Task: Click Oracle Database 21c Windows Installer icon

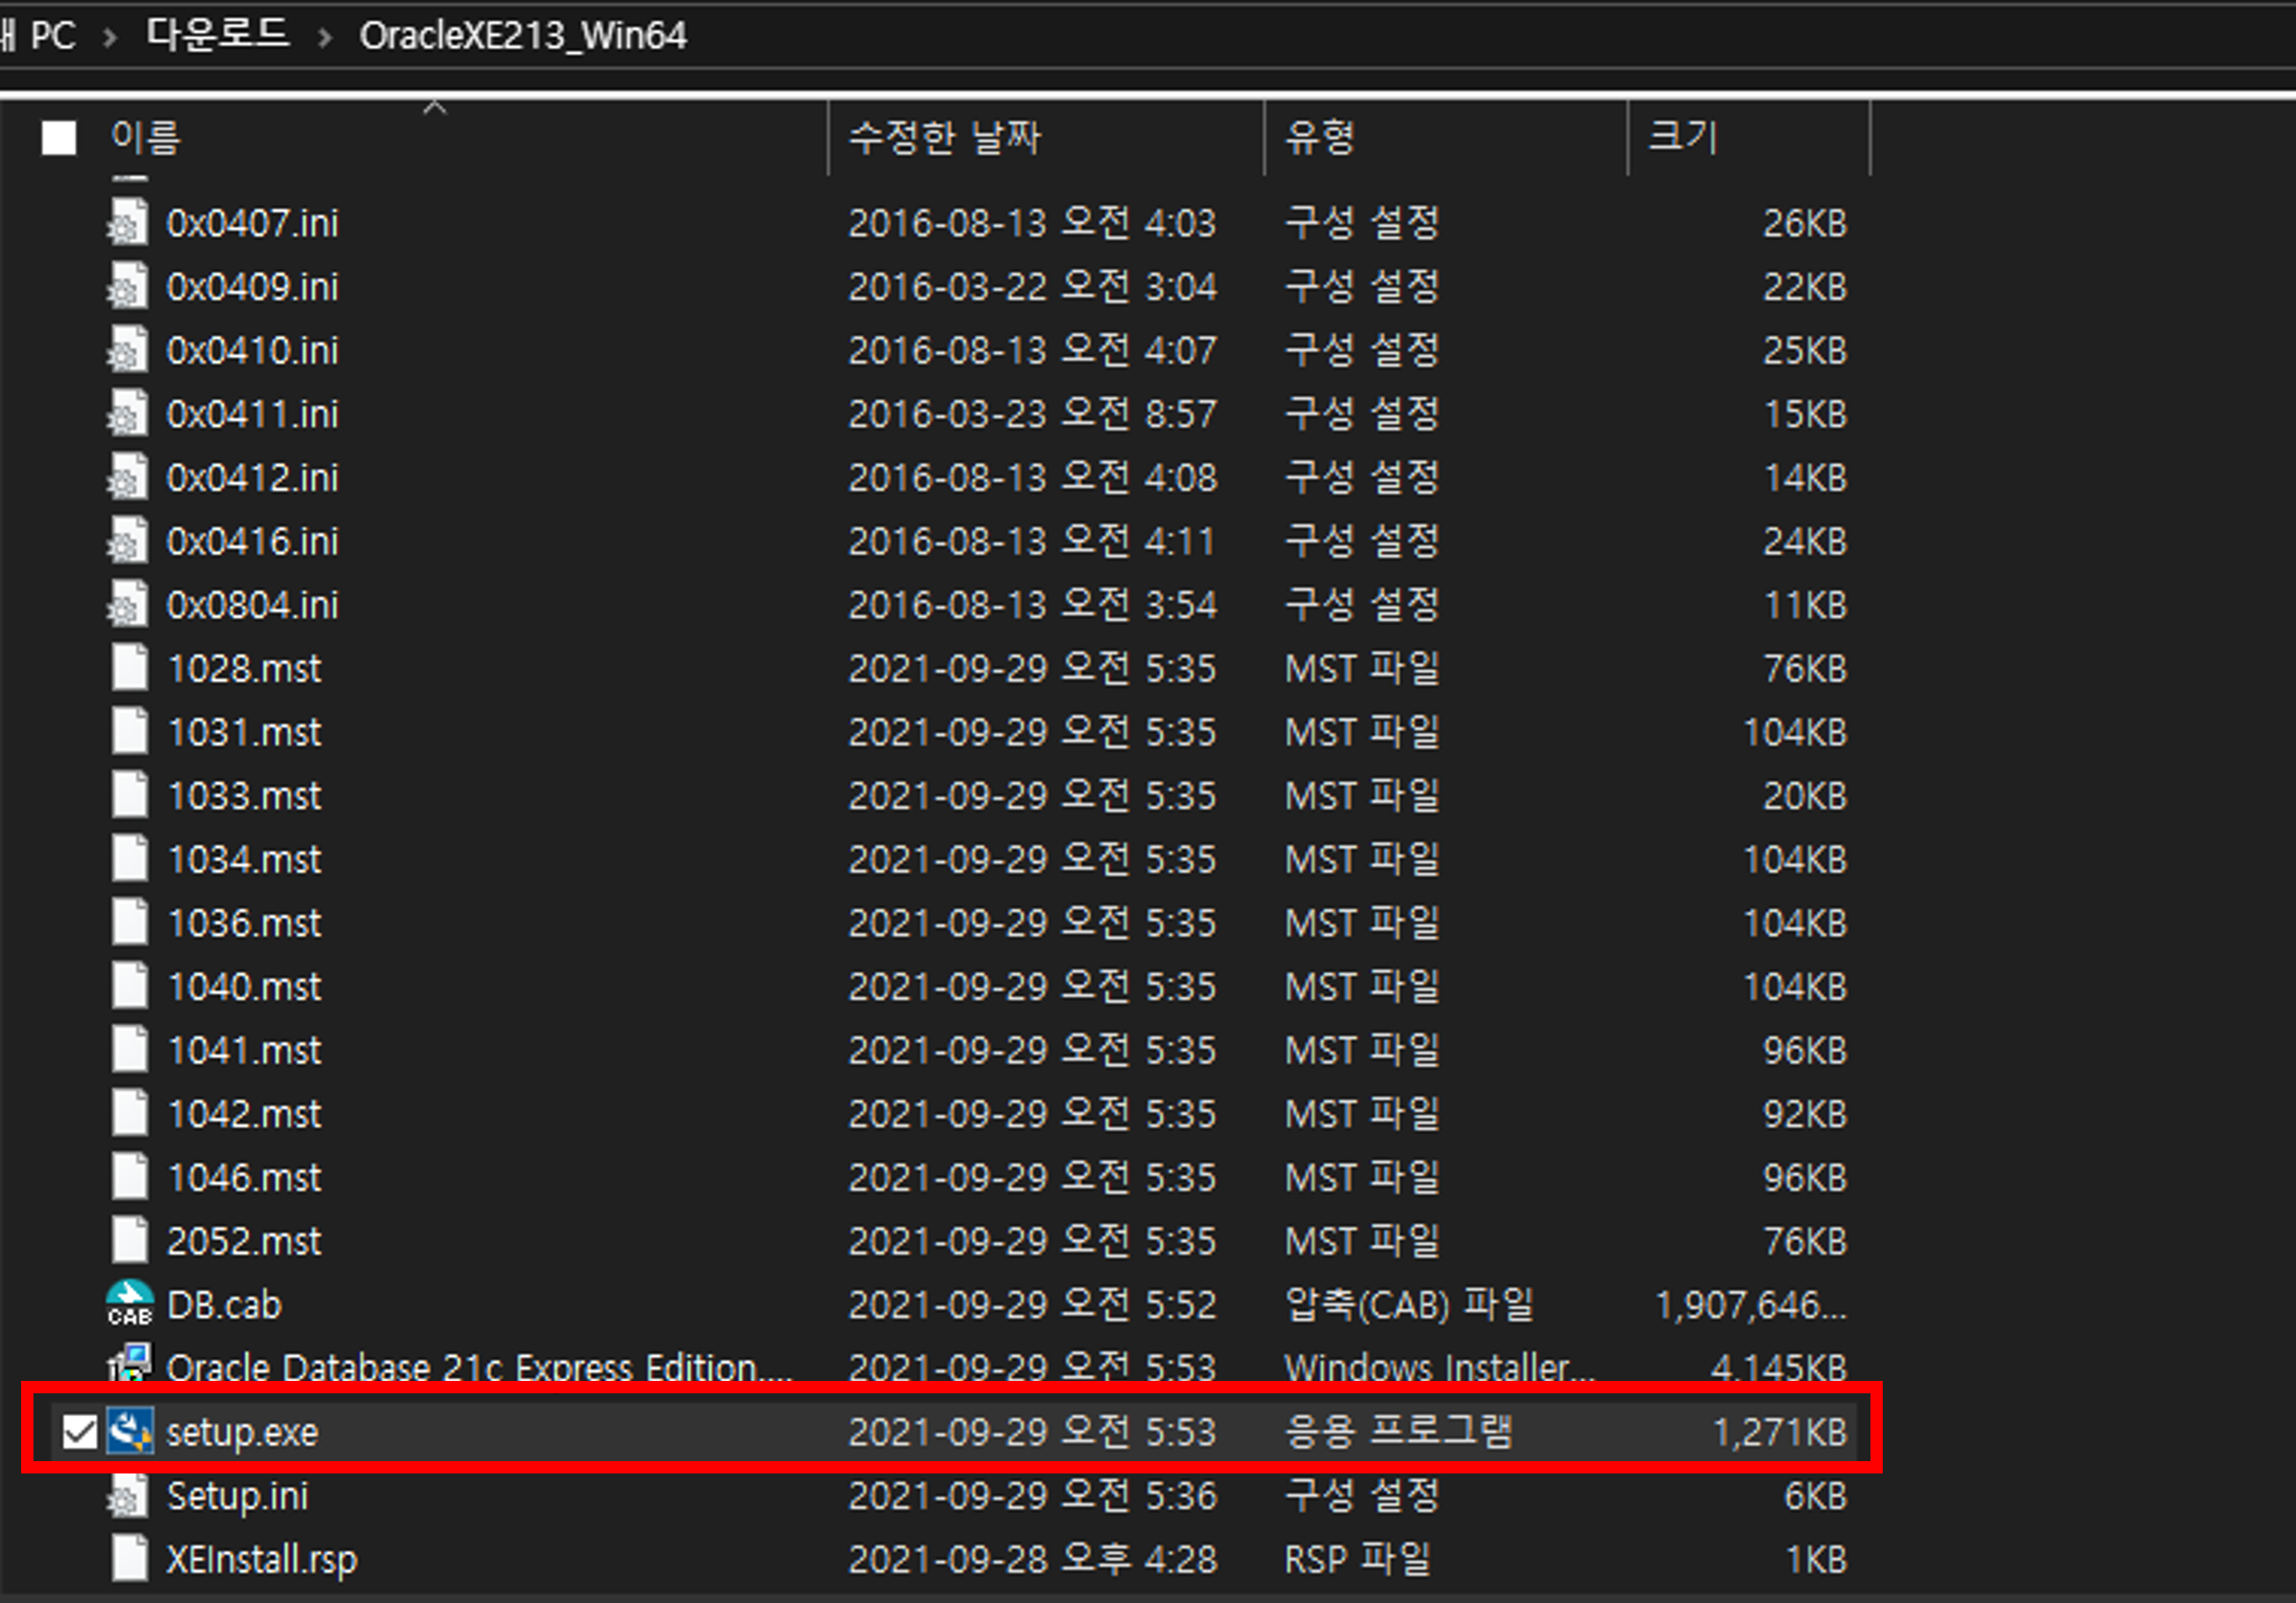Action: (x=129, y=1364)
